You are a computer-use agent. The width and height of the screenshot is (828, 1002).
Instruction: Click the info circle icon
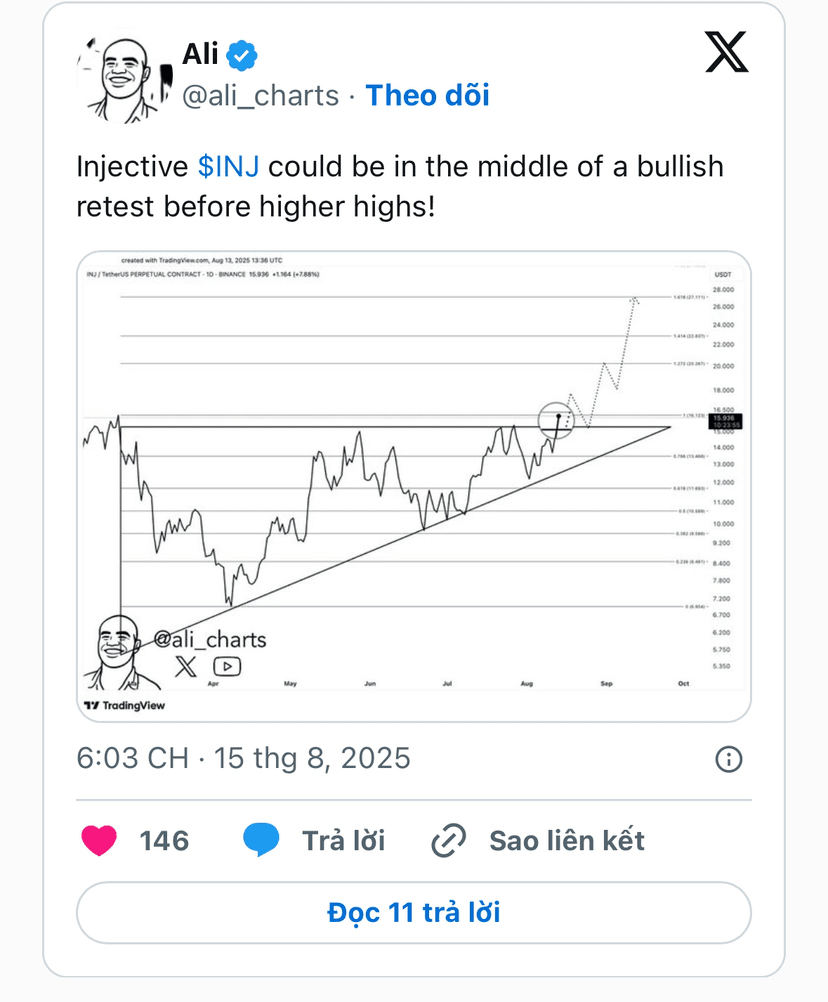click(728, 759)
